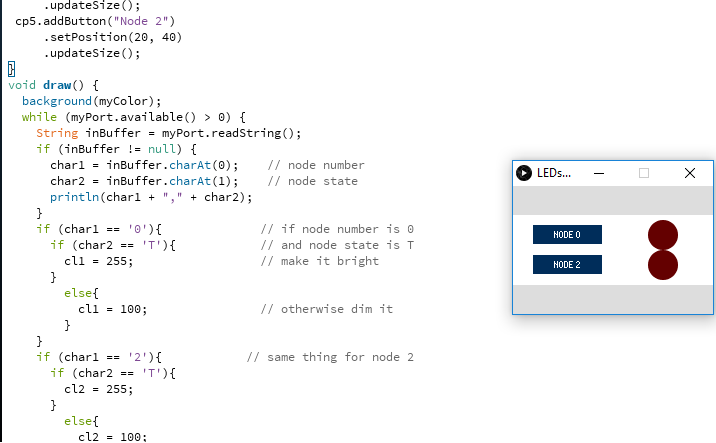This screenshot has width=716, height=443.
Task: Click 'String inBuffer = myPort.readString();'
Action: click(x=168, y=133)
